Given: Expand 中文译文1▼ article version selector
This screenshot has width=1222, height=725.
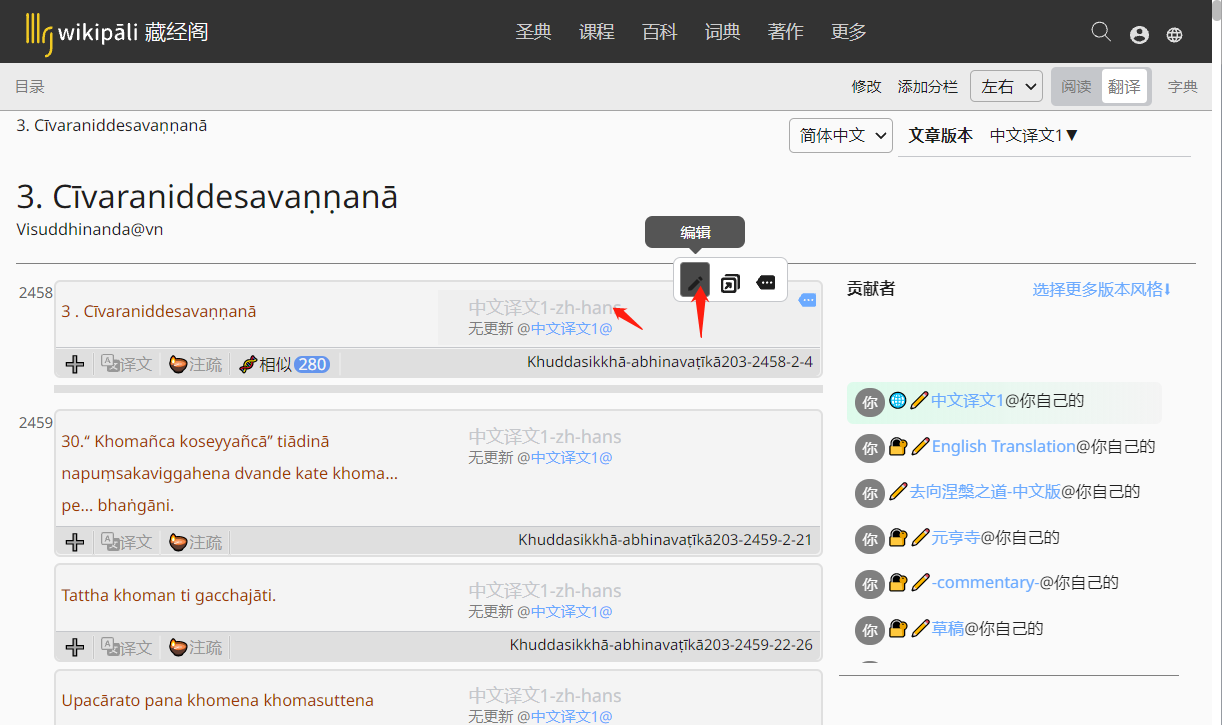Looking at the screenshot, I should (1035, 136).
